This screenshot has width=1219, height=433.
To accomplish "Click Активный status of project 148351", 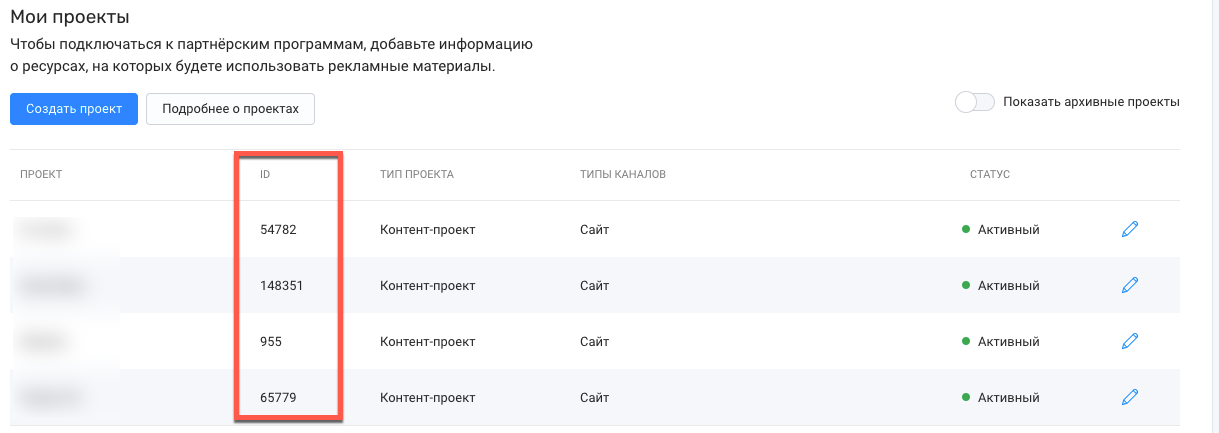I will 1001,285.
